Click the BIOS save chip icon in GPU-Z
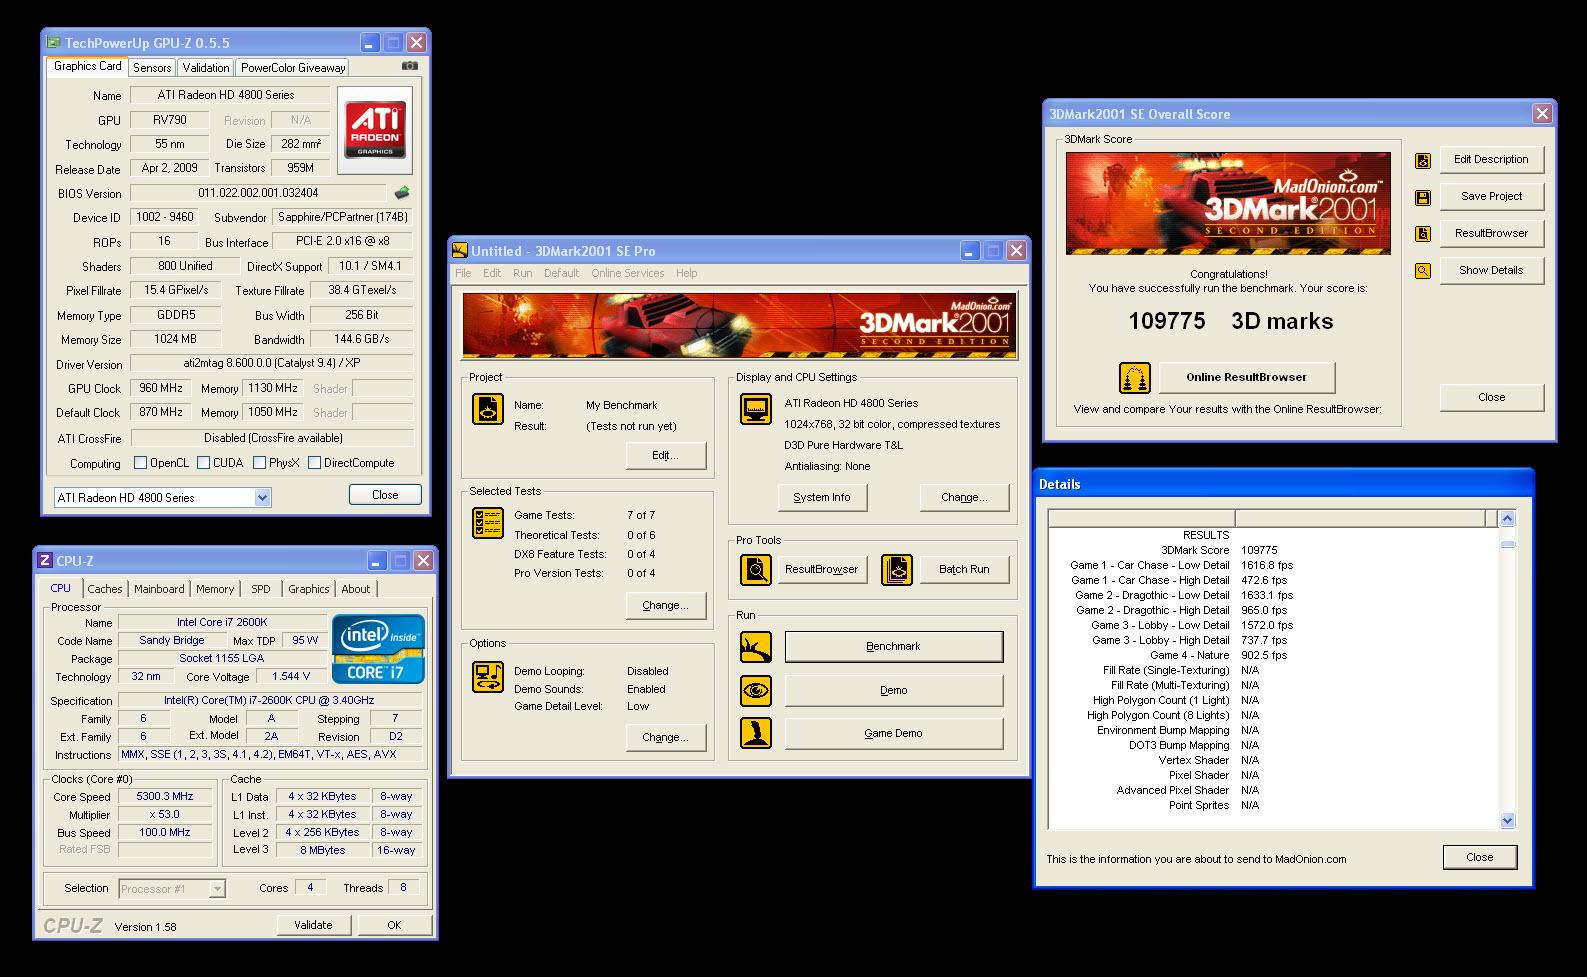The height and width of the screenshot is (977, 1587). coord(402,193)
